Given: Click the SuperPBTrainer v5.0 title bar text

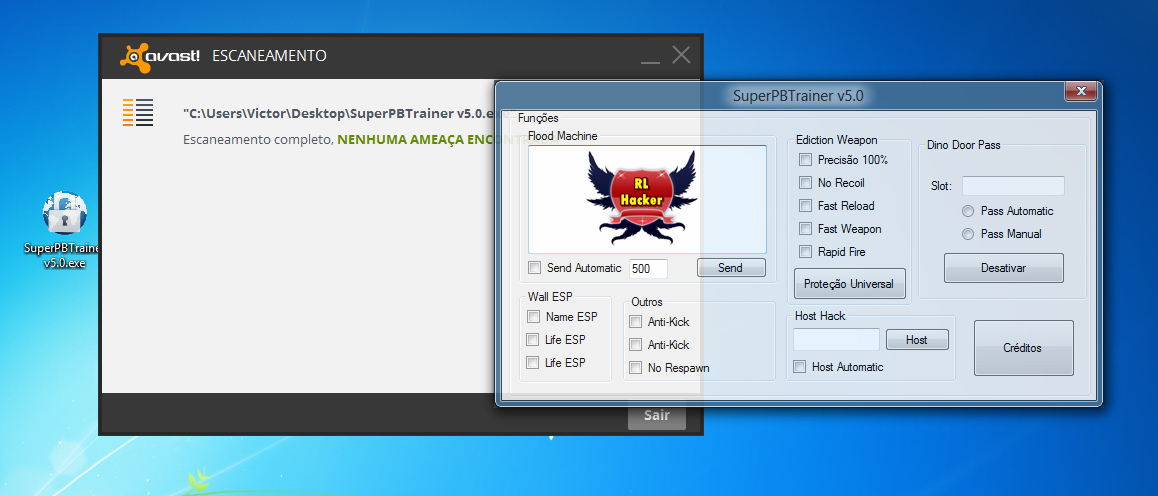Looking at the screenshot, I should (798, 95).
